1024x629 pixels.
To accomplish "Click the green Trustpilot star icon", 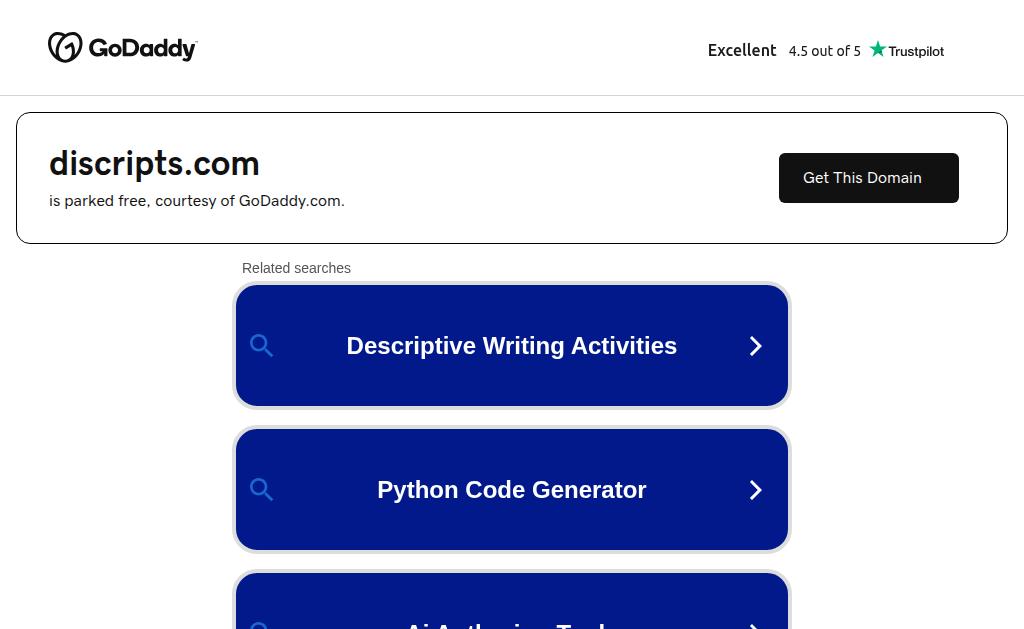I will pyautogui.click(x=878, y=49).
